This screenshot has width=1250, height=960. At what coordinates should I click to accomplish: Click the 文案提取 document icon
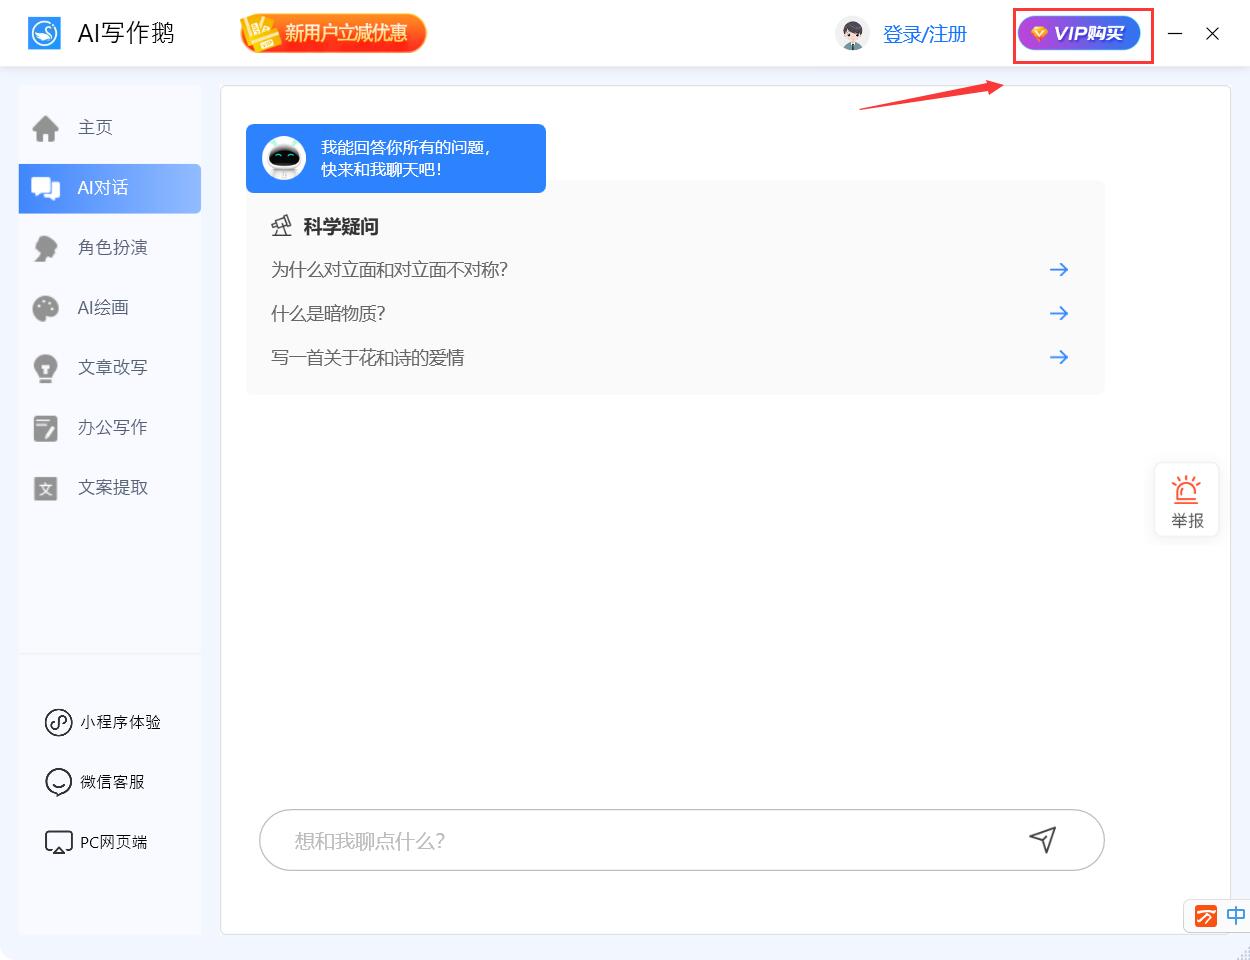click(x=46, y=488)
